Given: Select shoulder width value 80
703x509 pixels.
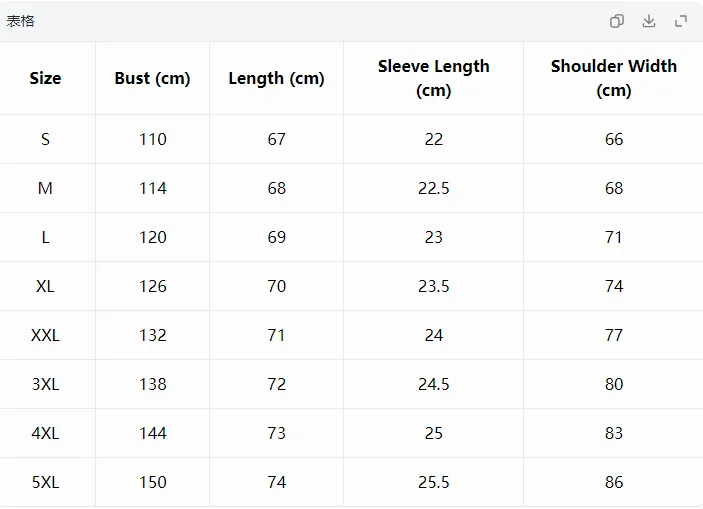Looking at the screenshot, I should click(x=614, y=384).
